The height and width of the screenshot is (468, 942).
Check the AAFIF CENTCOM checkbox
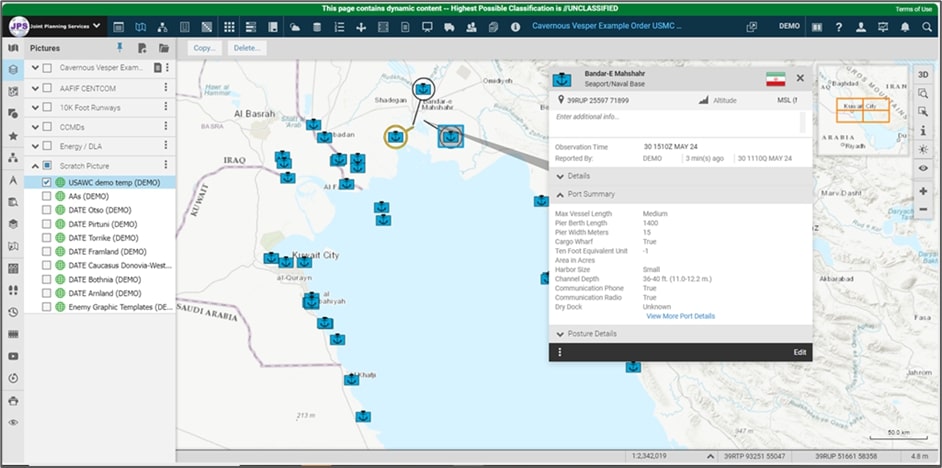pyautogui.click(x=47, y=88)
